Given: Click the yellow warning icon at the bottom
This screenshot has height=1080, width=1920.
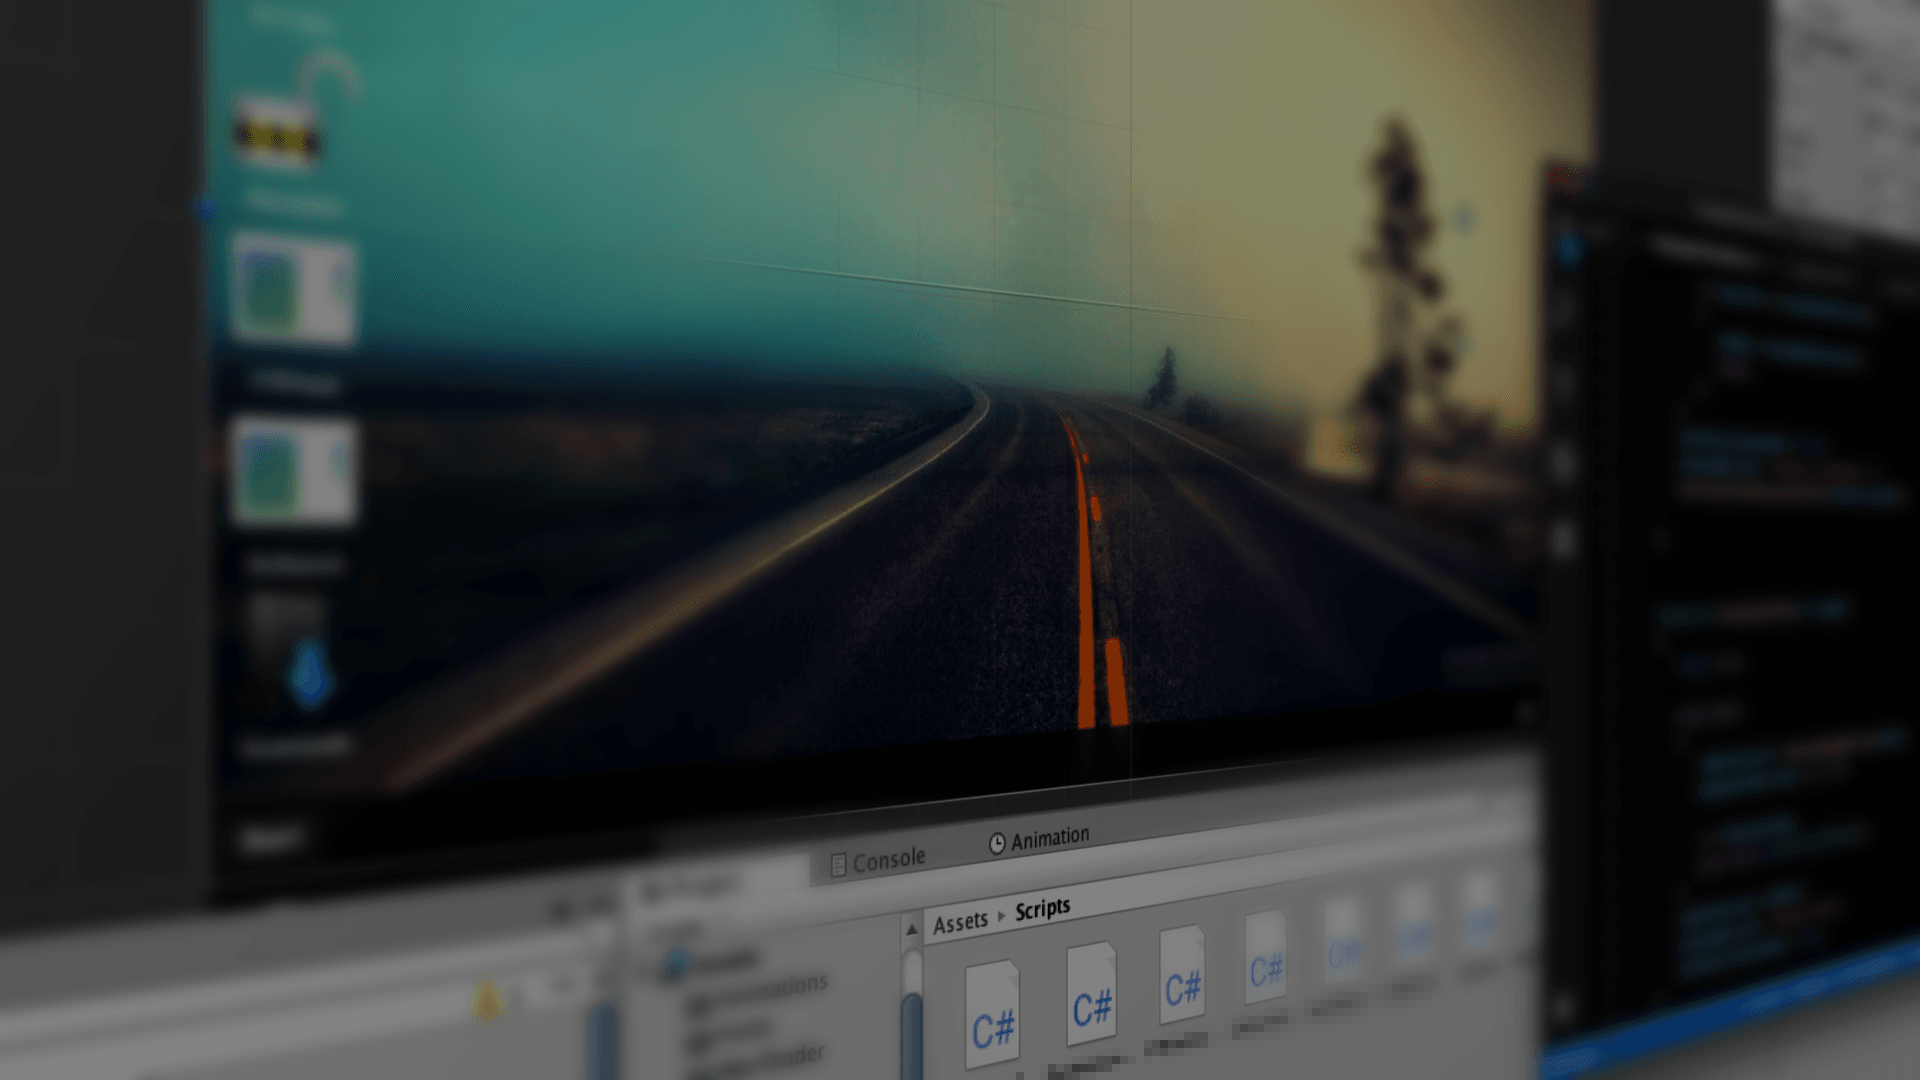Looking at the screenshot, I should click(486, 1002).
